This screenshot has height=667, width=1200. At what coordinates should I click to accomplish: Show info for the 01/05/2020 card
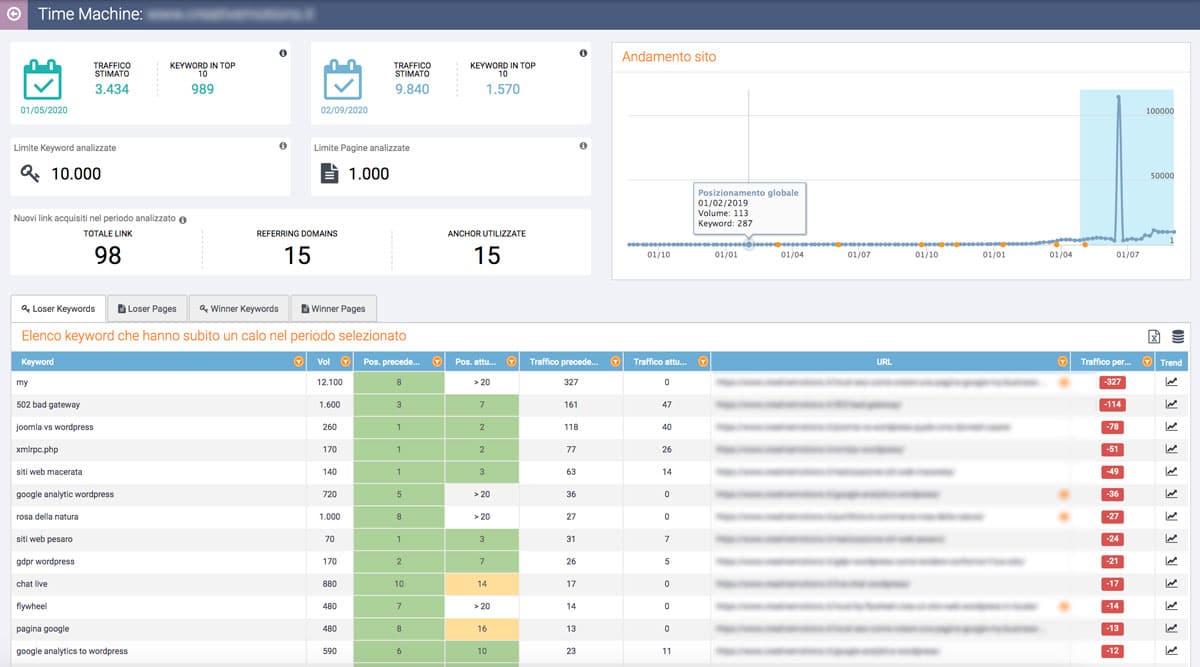283,53
